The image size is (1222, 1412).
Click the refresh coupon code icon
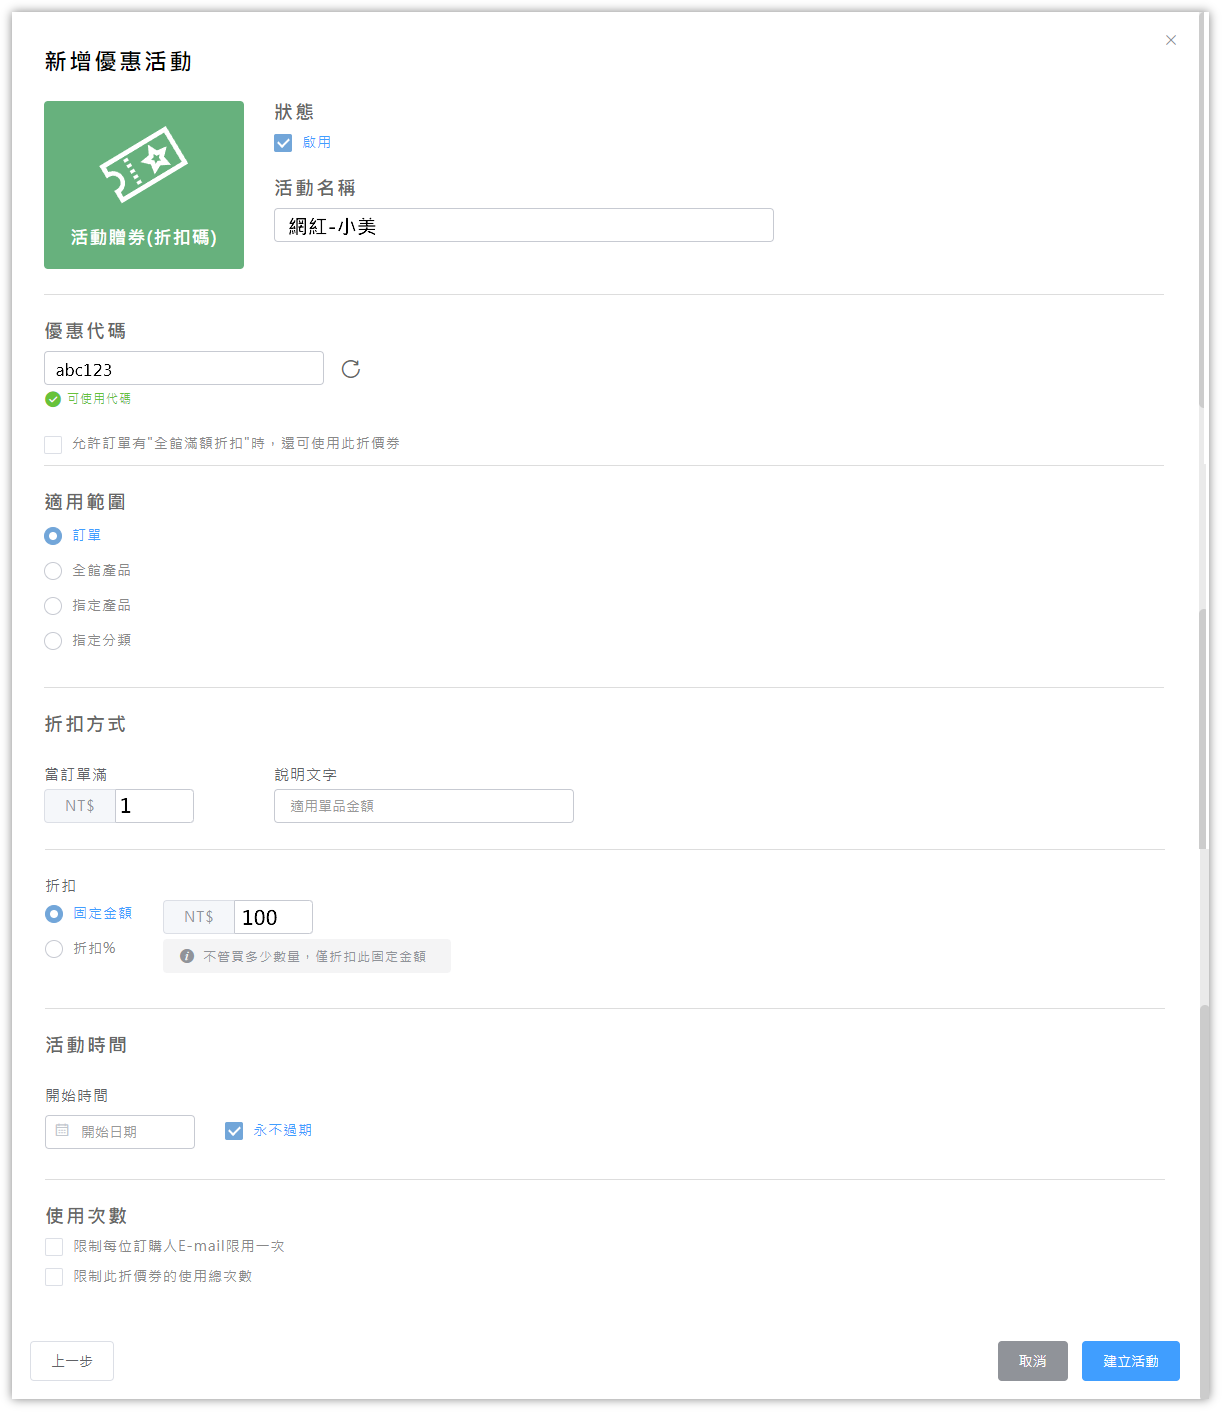click(x=351, y=369)
